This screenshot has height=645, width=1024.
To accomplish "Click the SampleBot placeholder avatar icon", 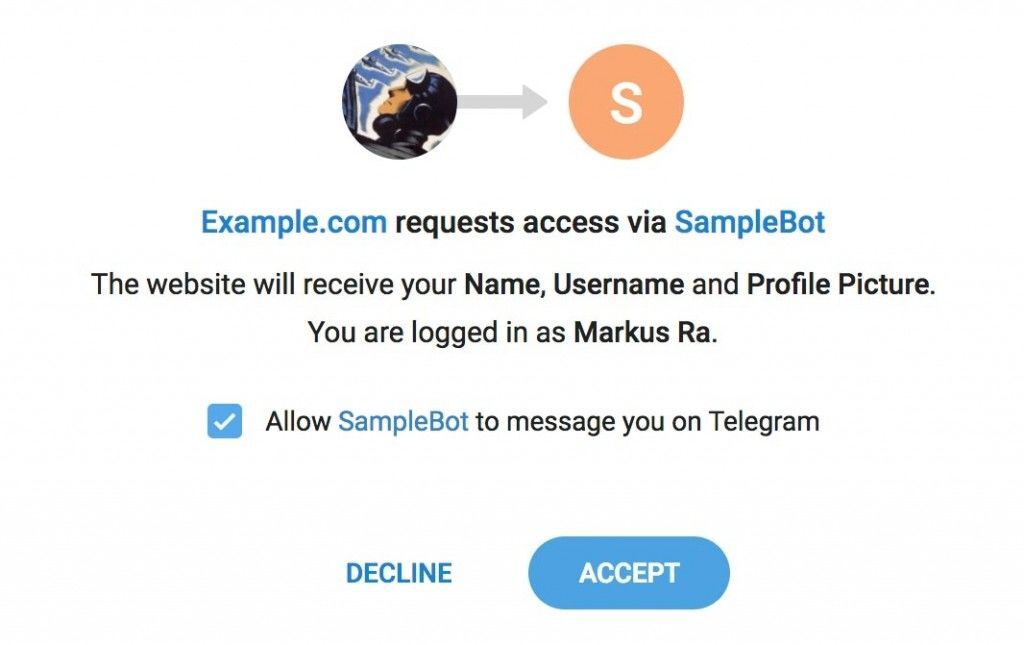I will 625,100.
